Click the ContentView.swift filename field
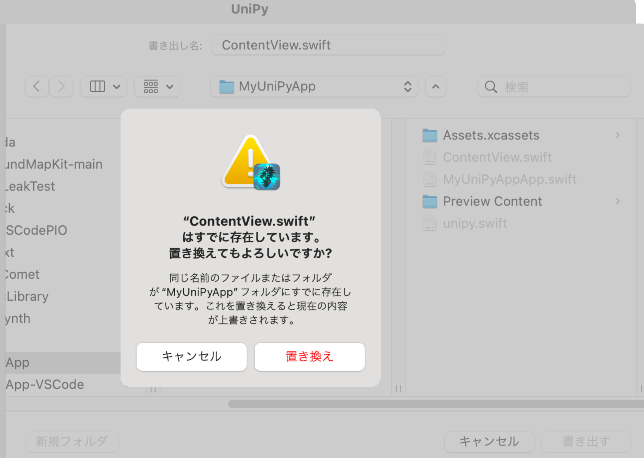Screen dimensions: 644x458 [x=328, y=45]
